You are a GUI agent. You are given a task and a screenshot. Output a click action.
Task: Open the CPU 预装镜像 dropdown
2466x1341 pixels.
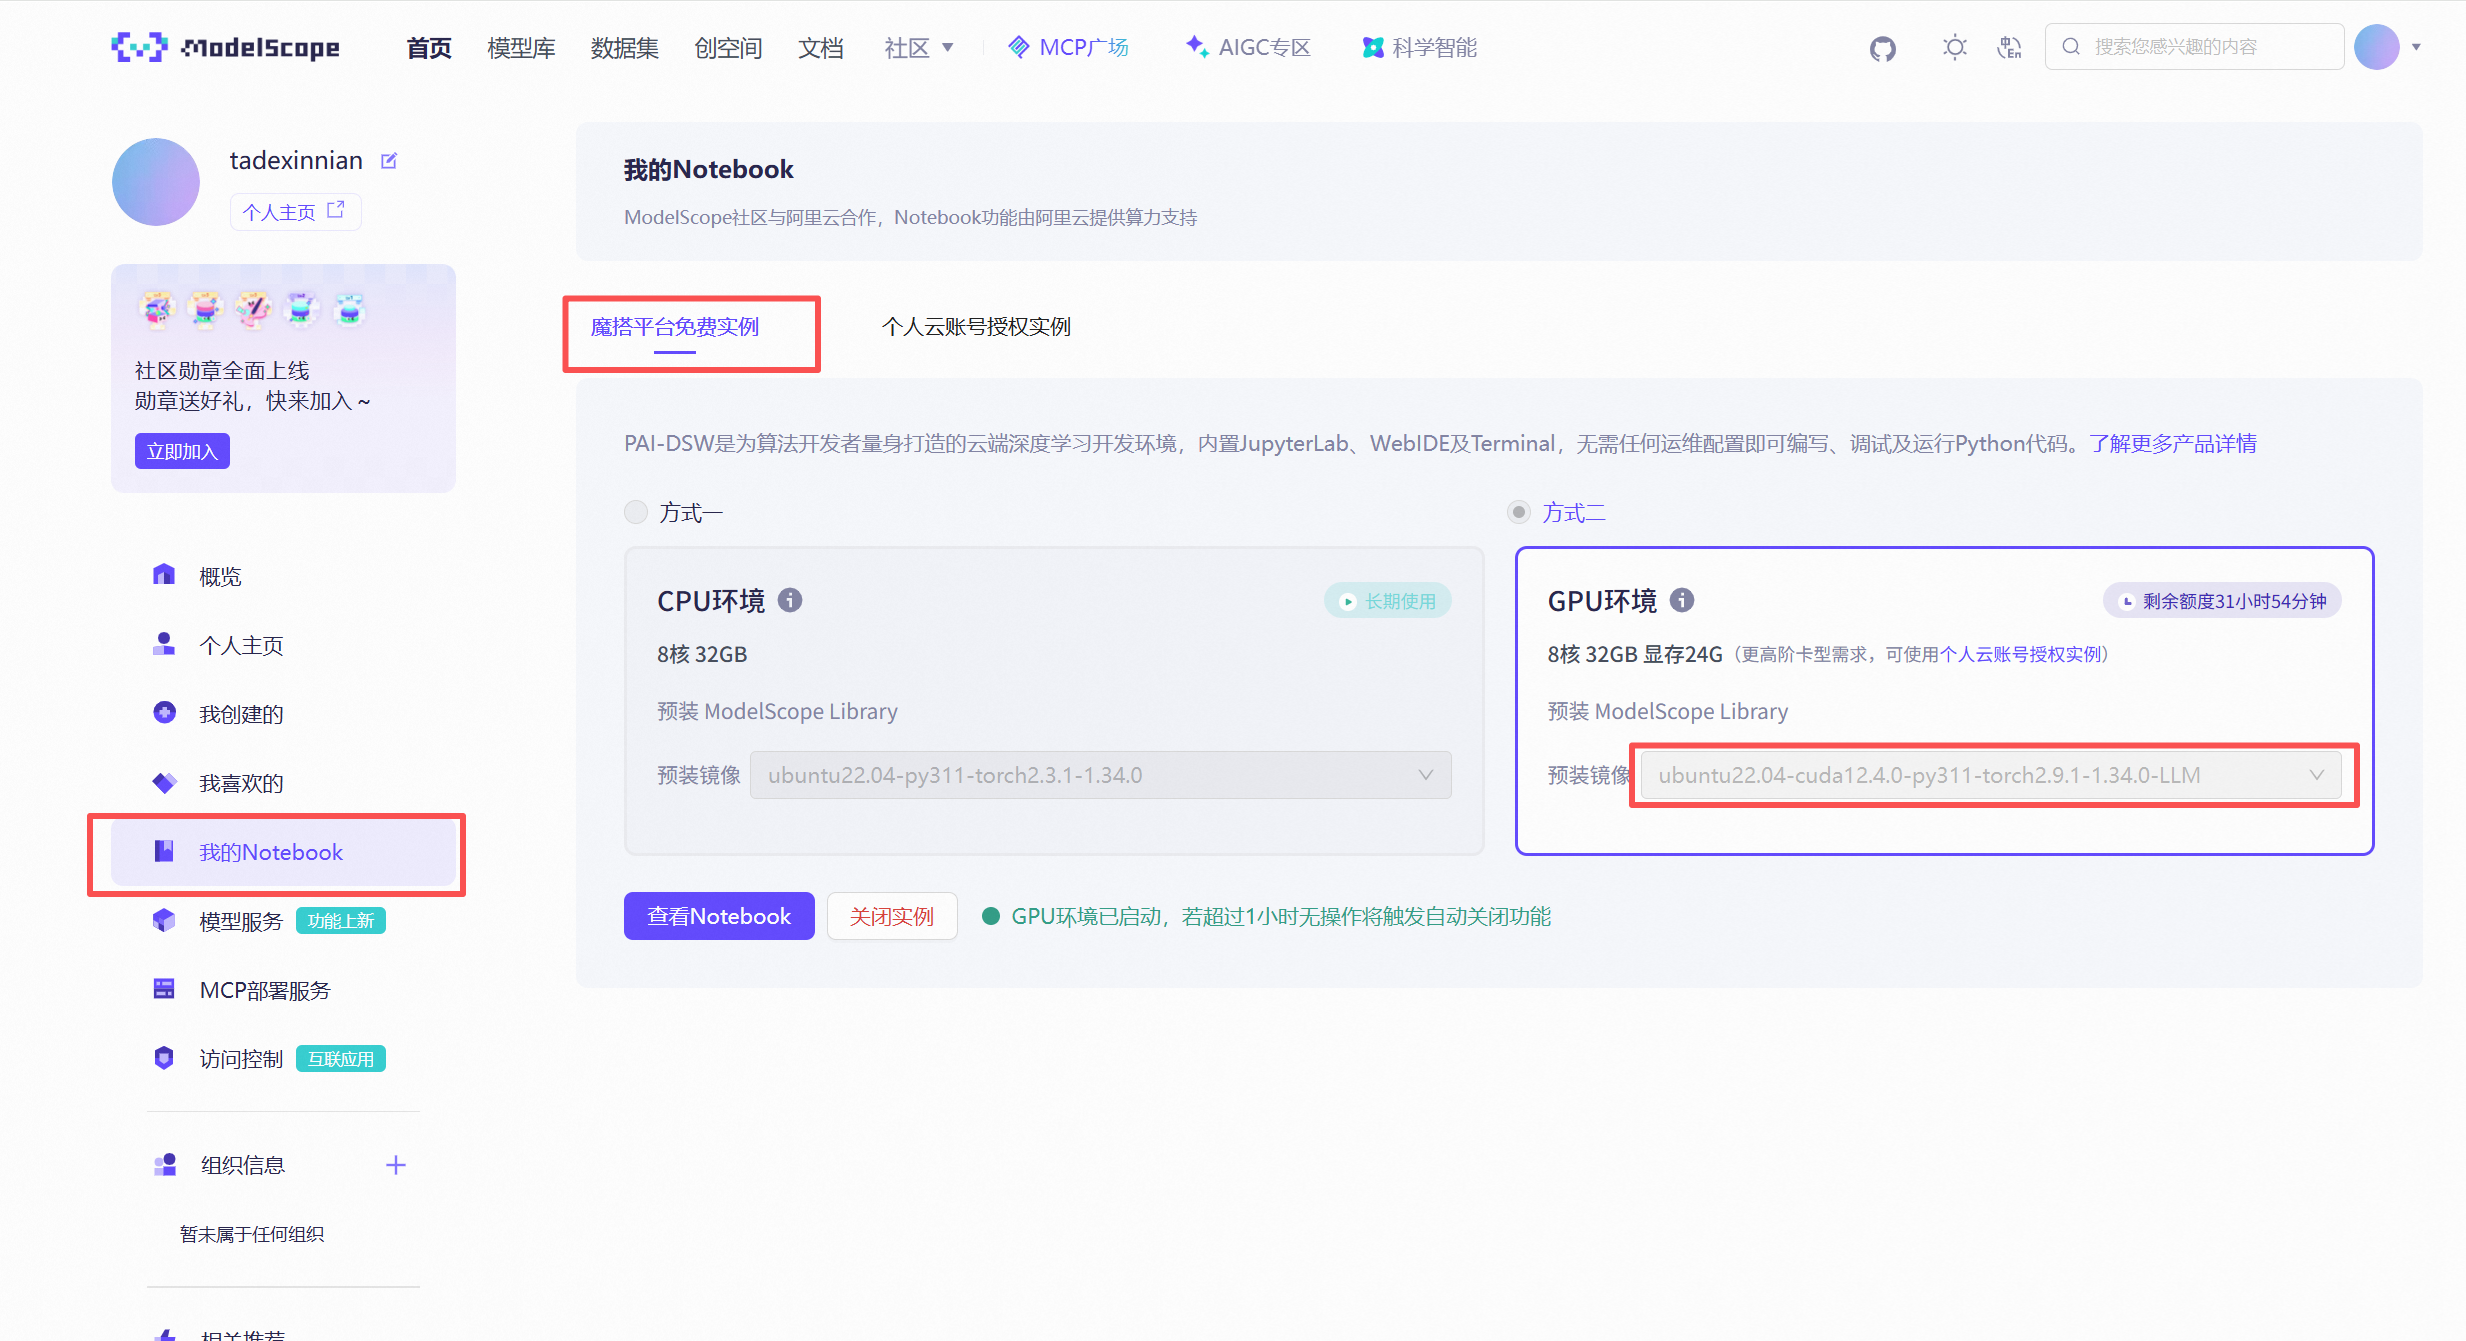click(x=1100, y=775)
